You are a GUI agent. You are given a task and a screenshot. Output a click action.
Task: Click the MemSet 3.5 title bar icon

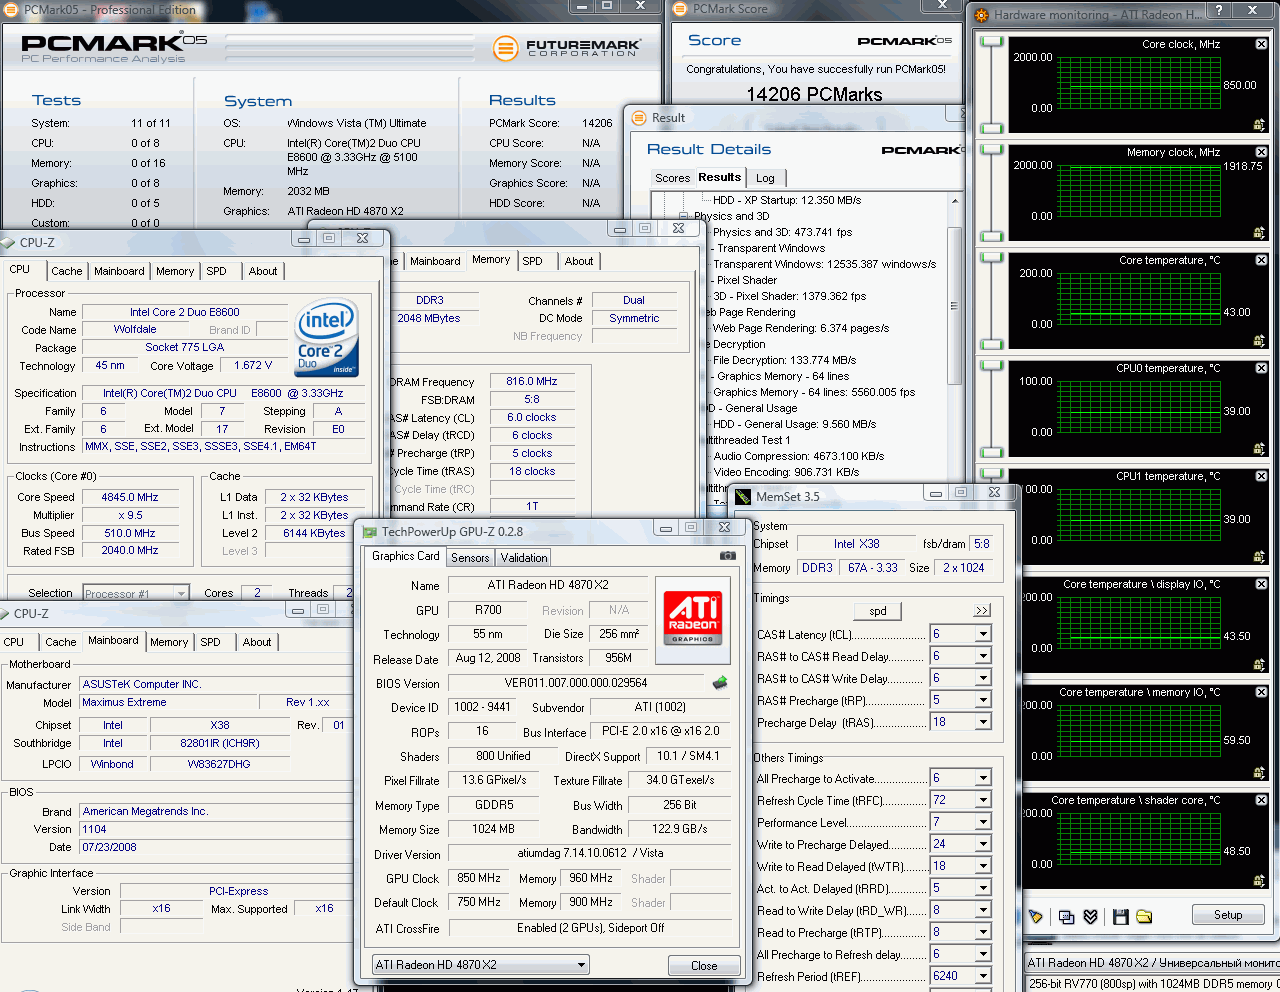[x=743, y=496]
